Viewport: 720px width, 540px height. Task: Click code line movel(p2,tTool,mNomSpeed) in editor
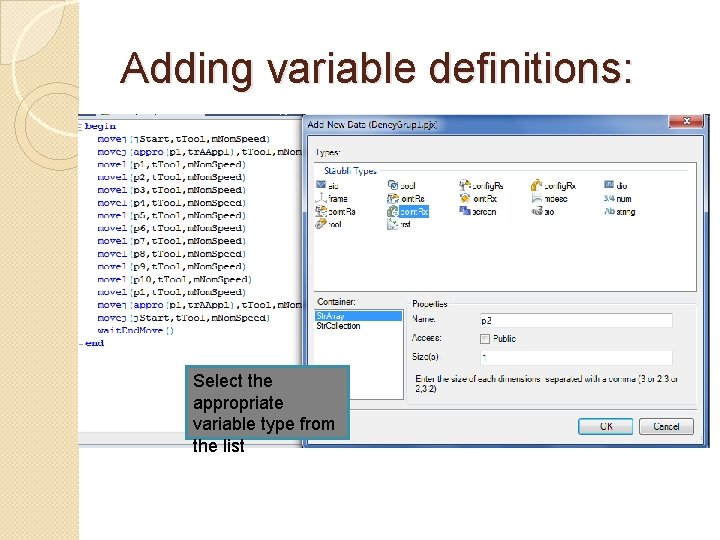(172, 177)
